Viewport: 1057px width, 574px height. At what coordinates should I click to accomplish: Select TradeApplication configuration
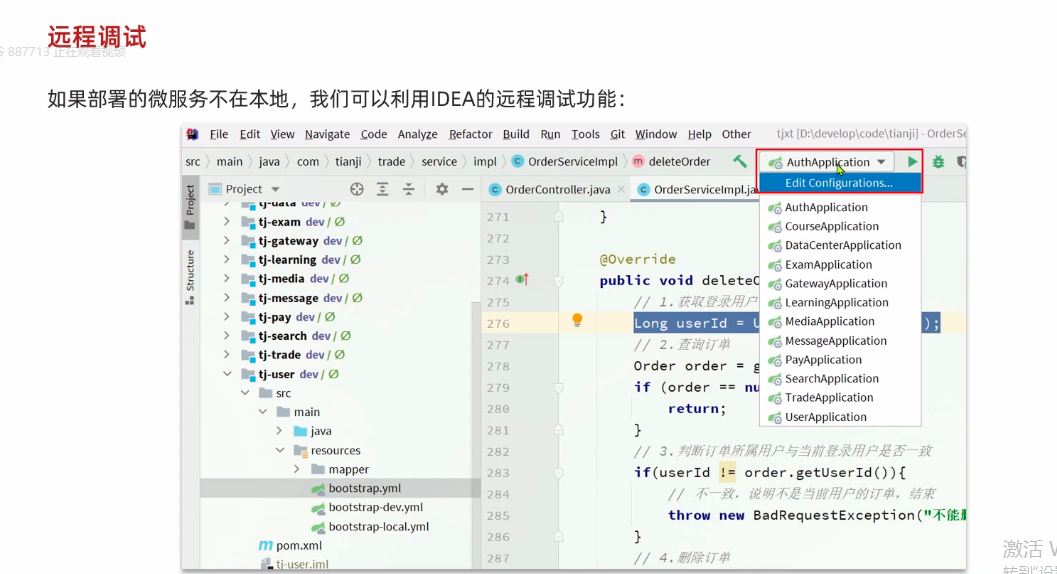coord(840,397)
